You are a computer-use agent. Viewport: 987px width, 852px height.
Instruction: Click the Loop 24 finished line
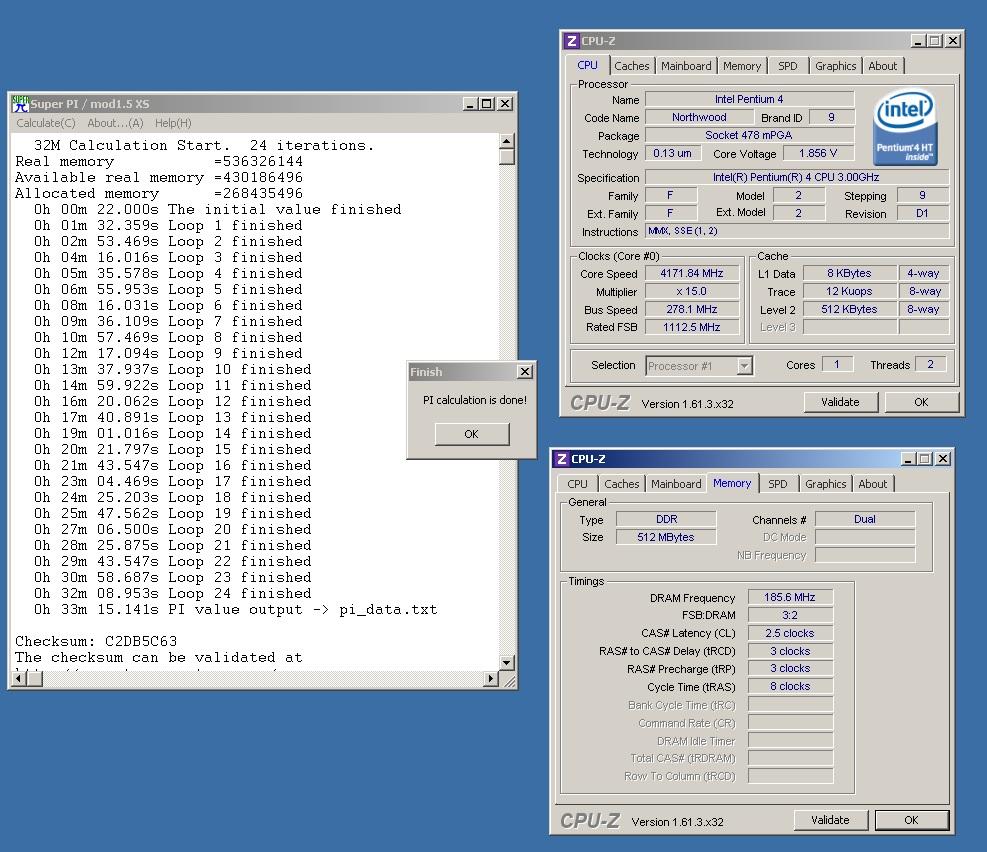[172, 593]
